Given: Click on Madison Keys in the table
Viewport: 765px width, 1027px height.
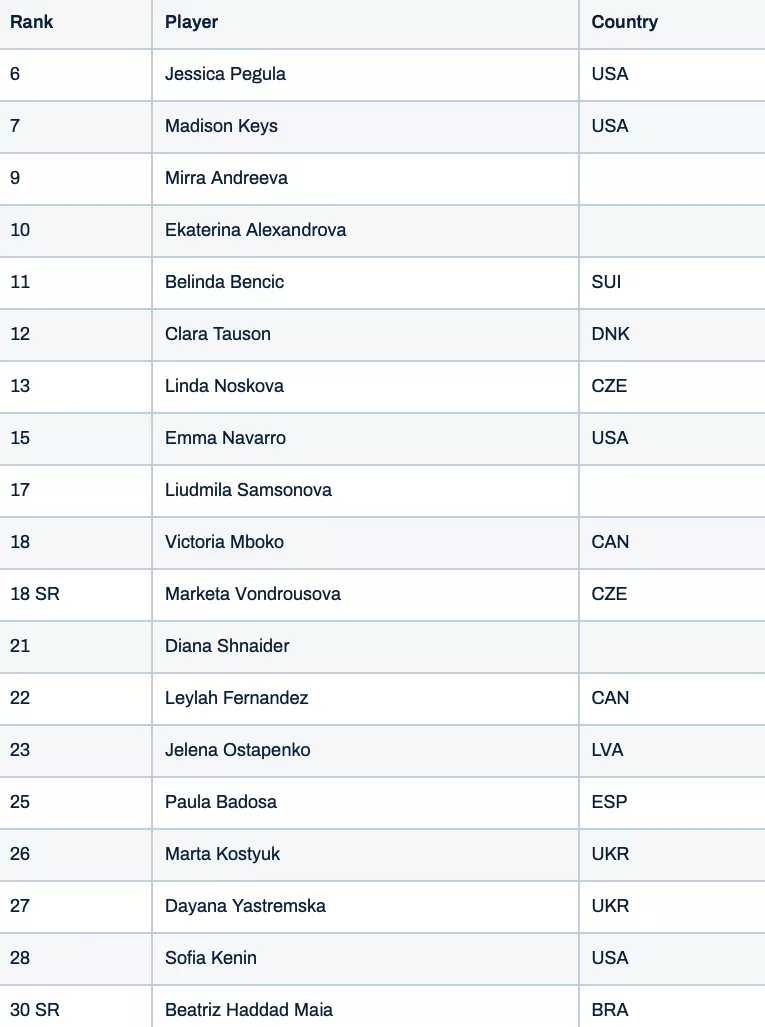Looking at the screenshot, I should click(221, 126).
